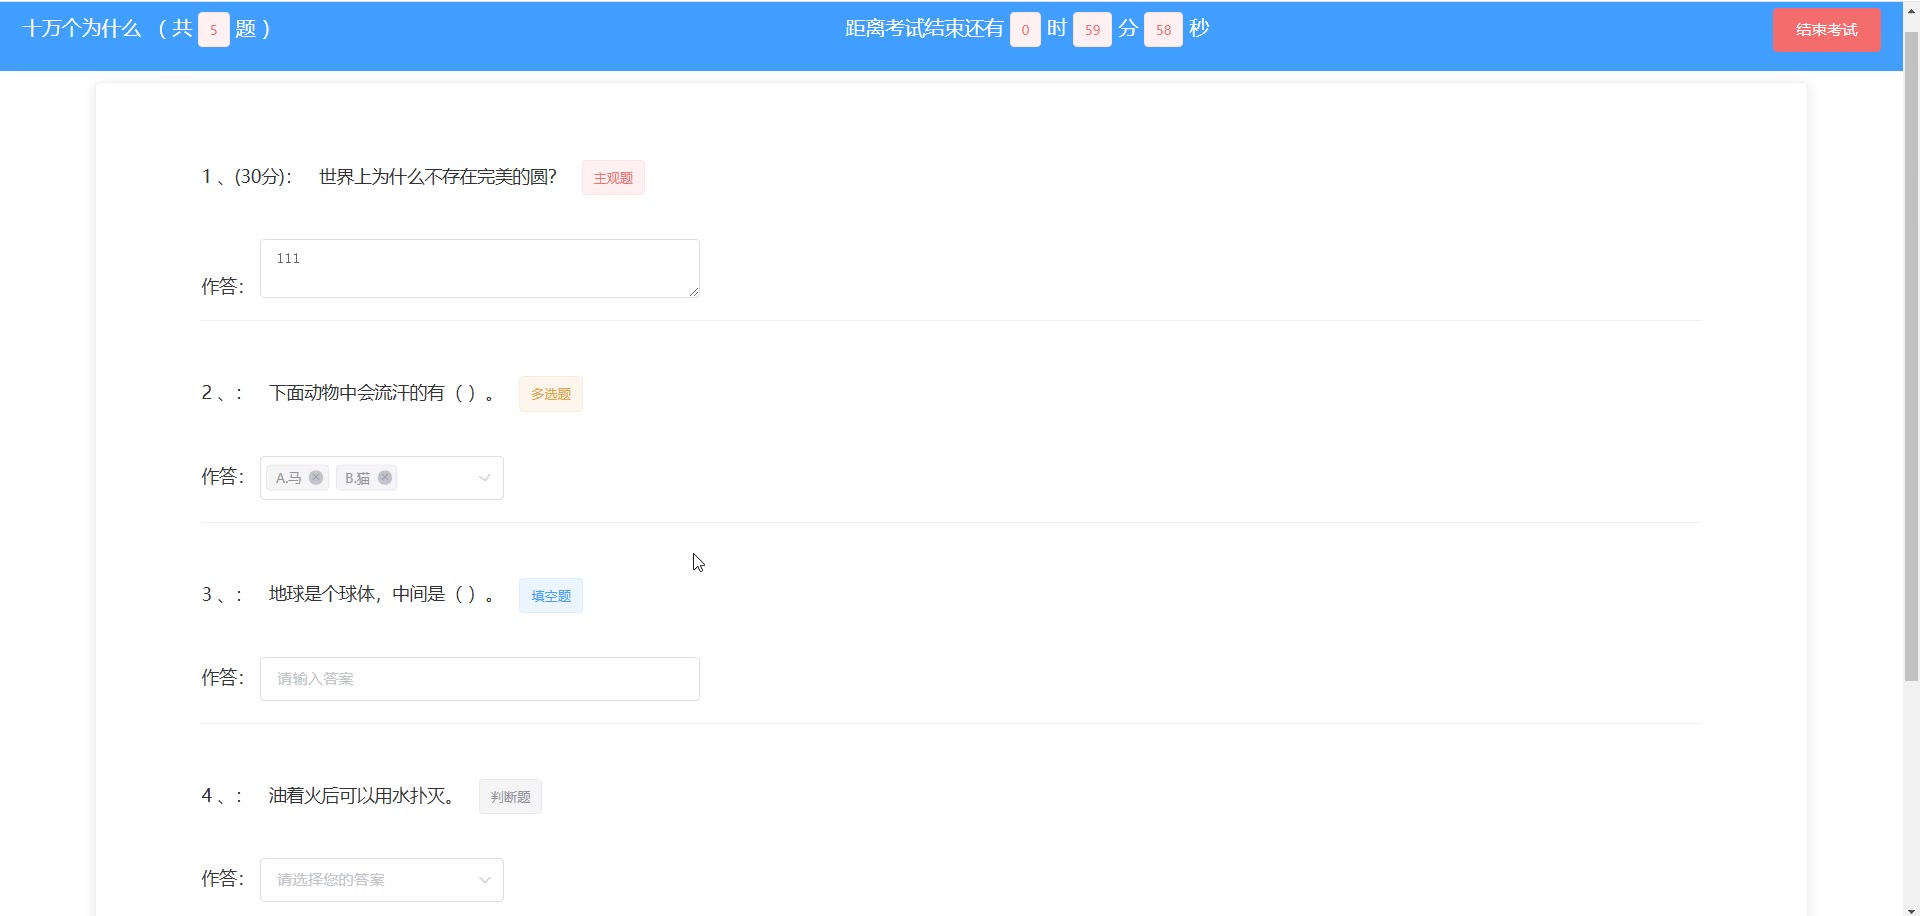The width and height of the screenshot is (1920, 916).
Task: Click the answer textarea containing 111
Action: click(x=480, y=268)
